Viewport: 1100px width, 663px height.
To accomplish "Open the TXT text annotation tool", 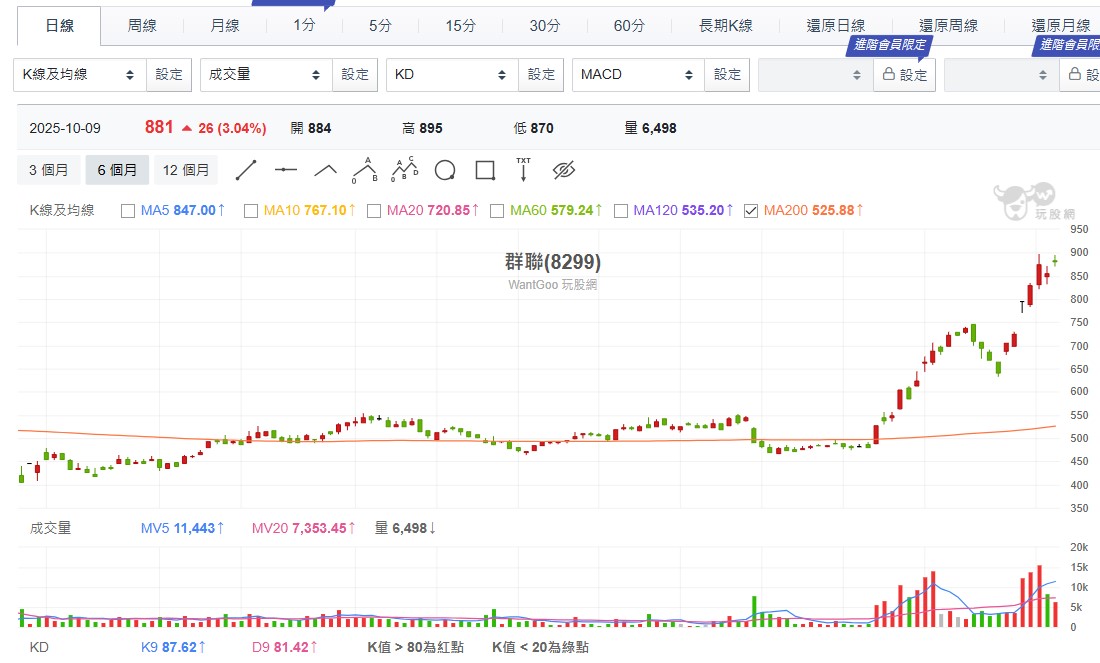I will (x=522, y=170).
